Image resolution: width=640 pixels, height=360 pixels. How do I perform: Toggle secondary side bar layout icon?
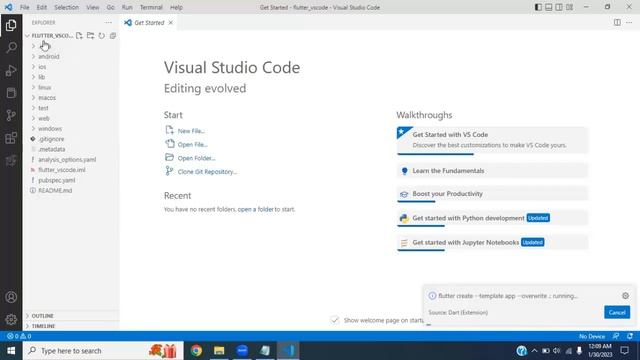[x=559, y=7]
